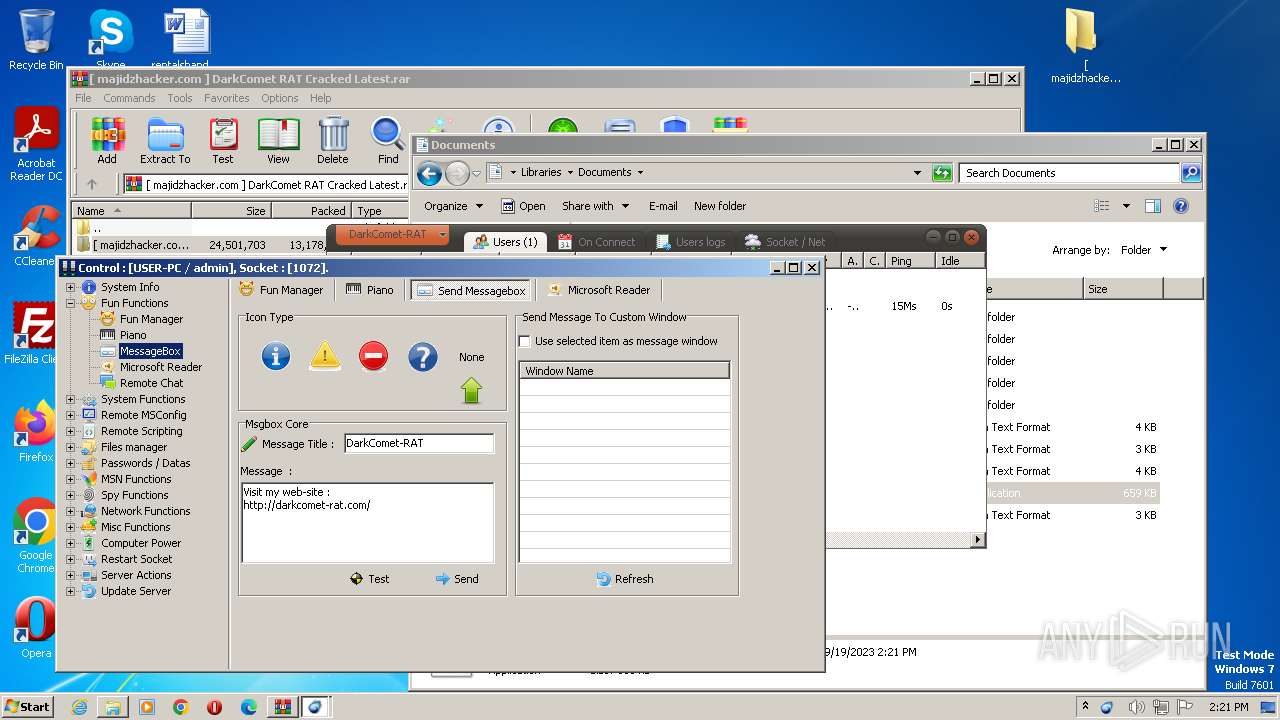Select Server Actions tree item
Image resolution: width=1280 pixels, height=720 pixels.
tap(136, 575)
